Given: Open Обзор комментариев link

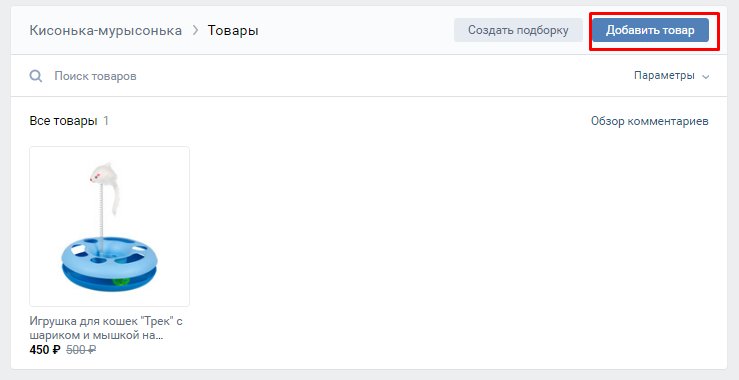Looking at the screenshot, I should pyautogui.click(x=649, y=121).
